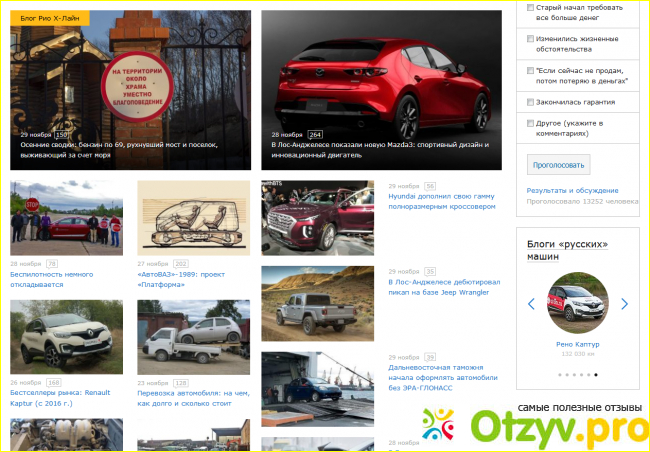Screen dimensions: 650x452
Task: Click the vehicle sketch drawing thumbnail
Action: click(x=194, y=218)
